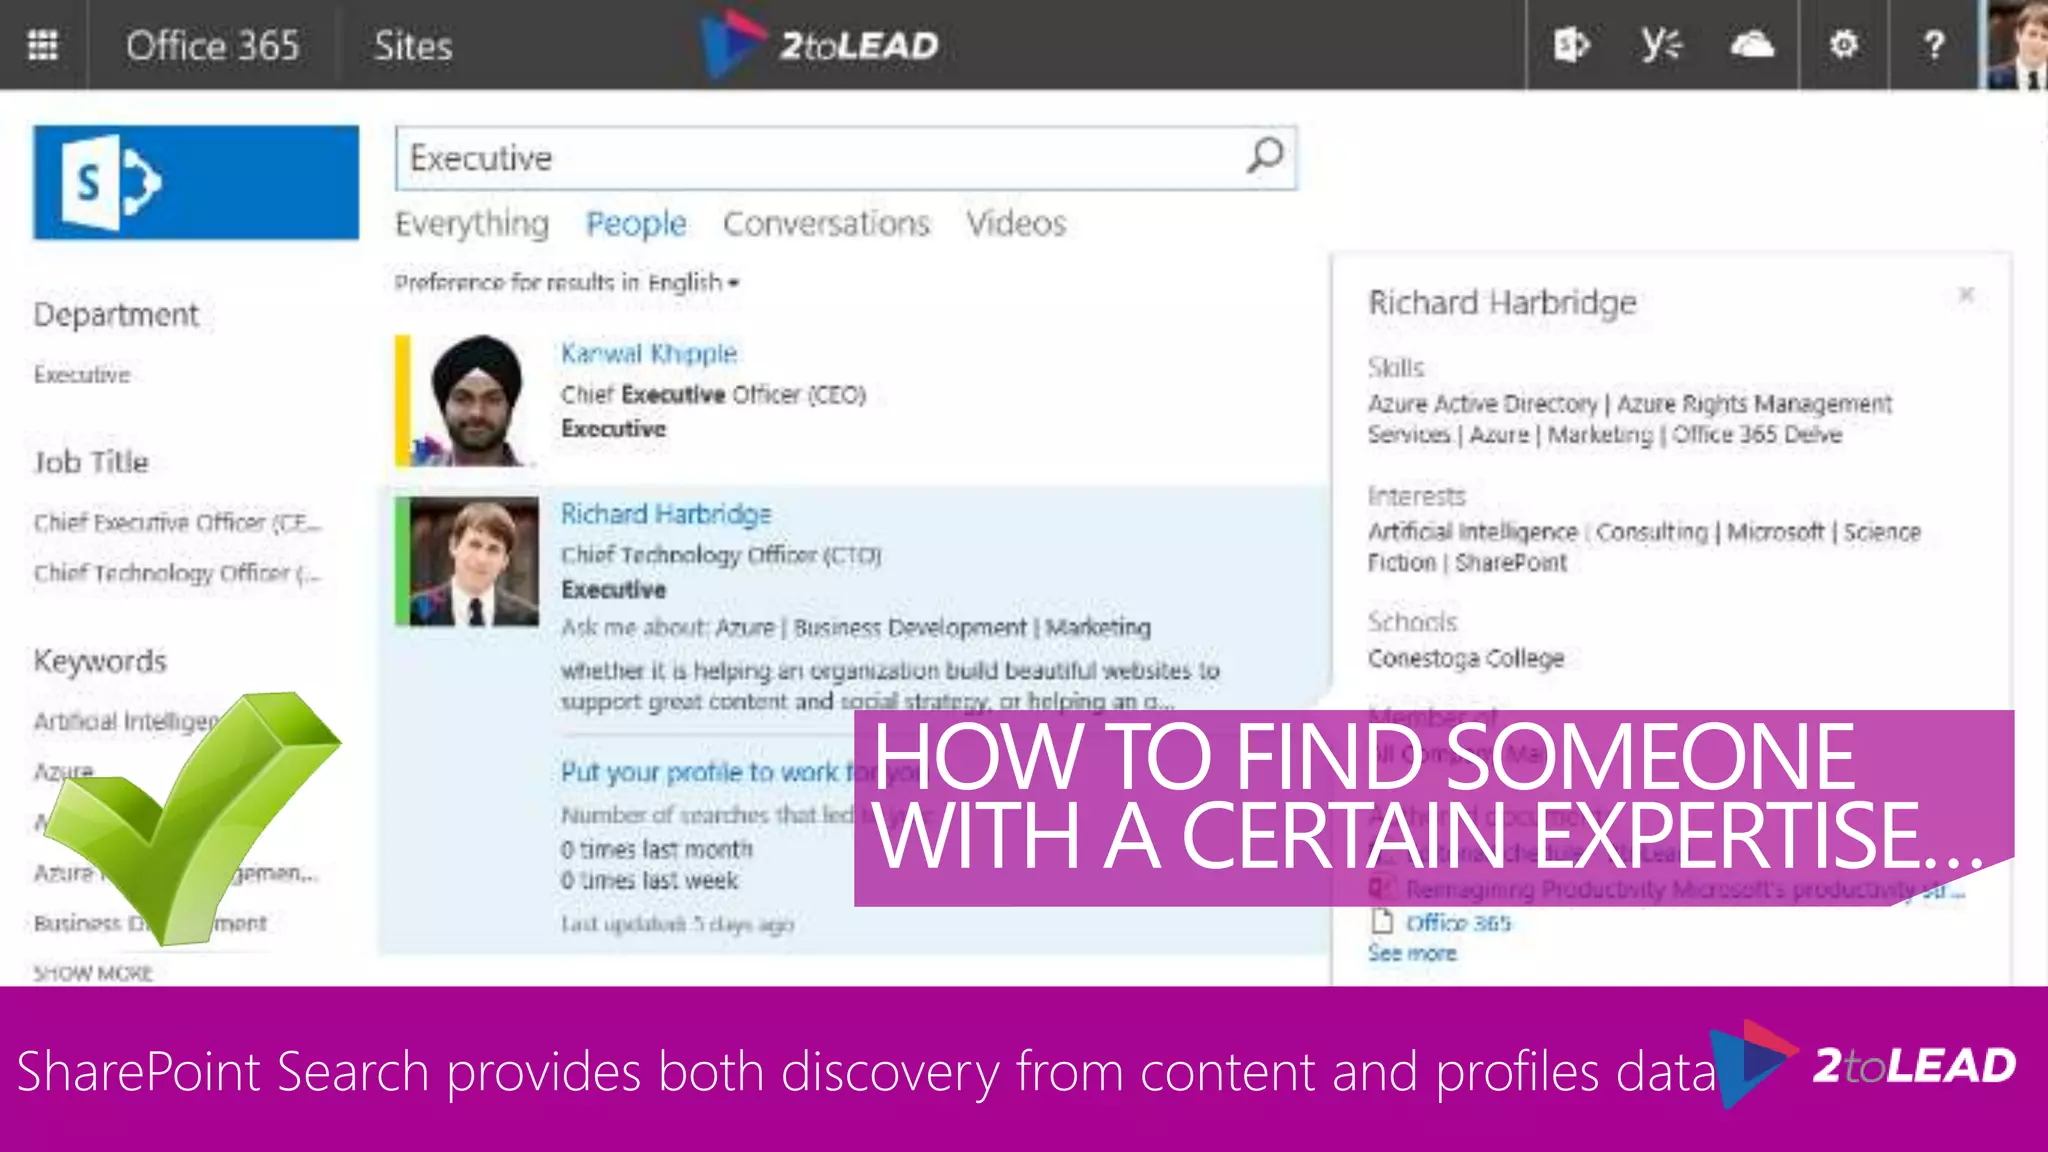Switch to the Conversations search tab
The height and width of the screenshot is (1152, 2048).
tap(826, 223)
